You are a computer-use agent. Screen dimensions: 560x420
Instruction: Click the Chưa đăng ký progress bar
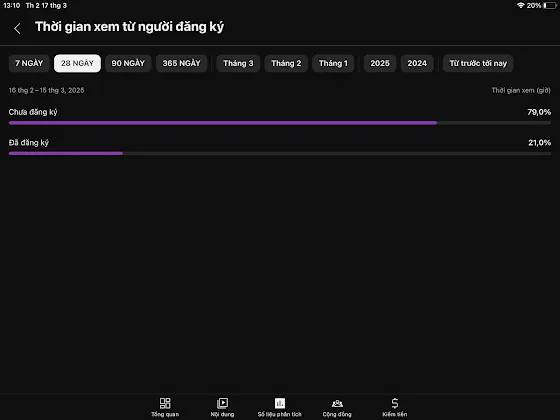coord(280,123)
